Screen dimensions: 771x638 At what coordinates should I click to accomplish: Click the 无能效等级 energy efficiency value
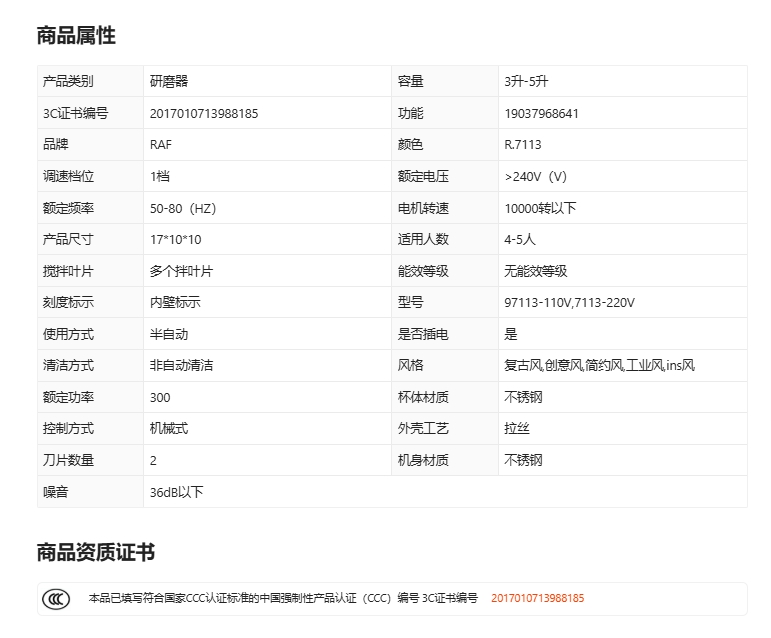[x=536, y=271]
